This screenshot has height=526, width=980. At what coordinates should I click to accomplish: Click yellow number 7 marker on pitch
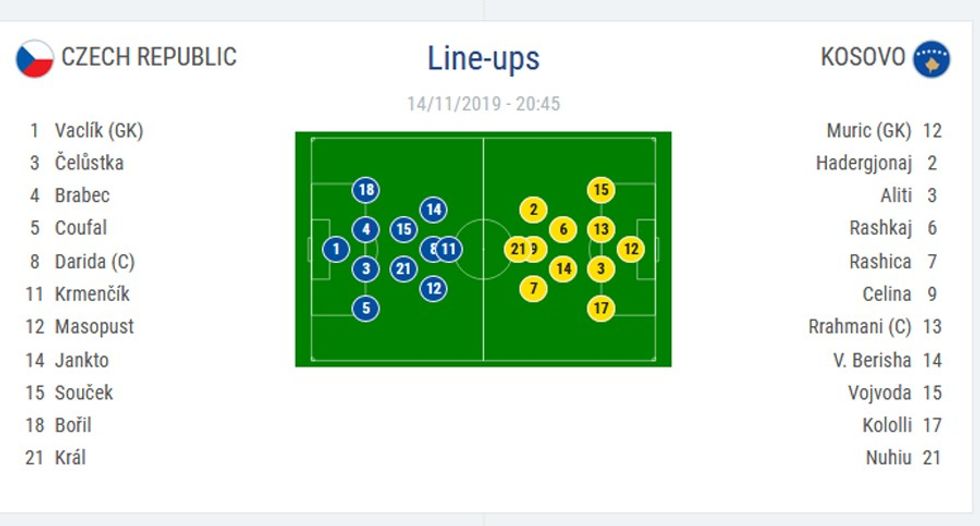[x=534, y=289]
